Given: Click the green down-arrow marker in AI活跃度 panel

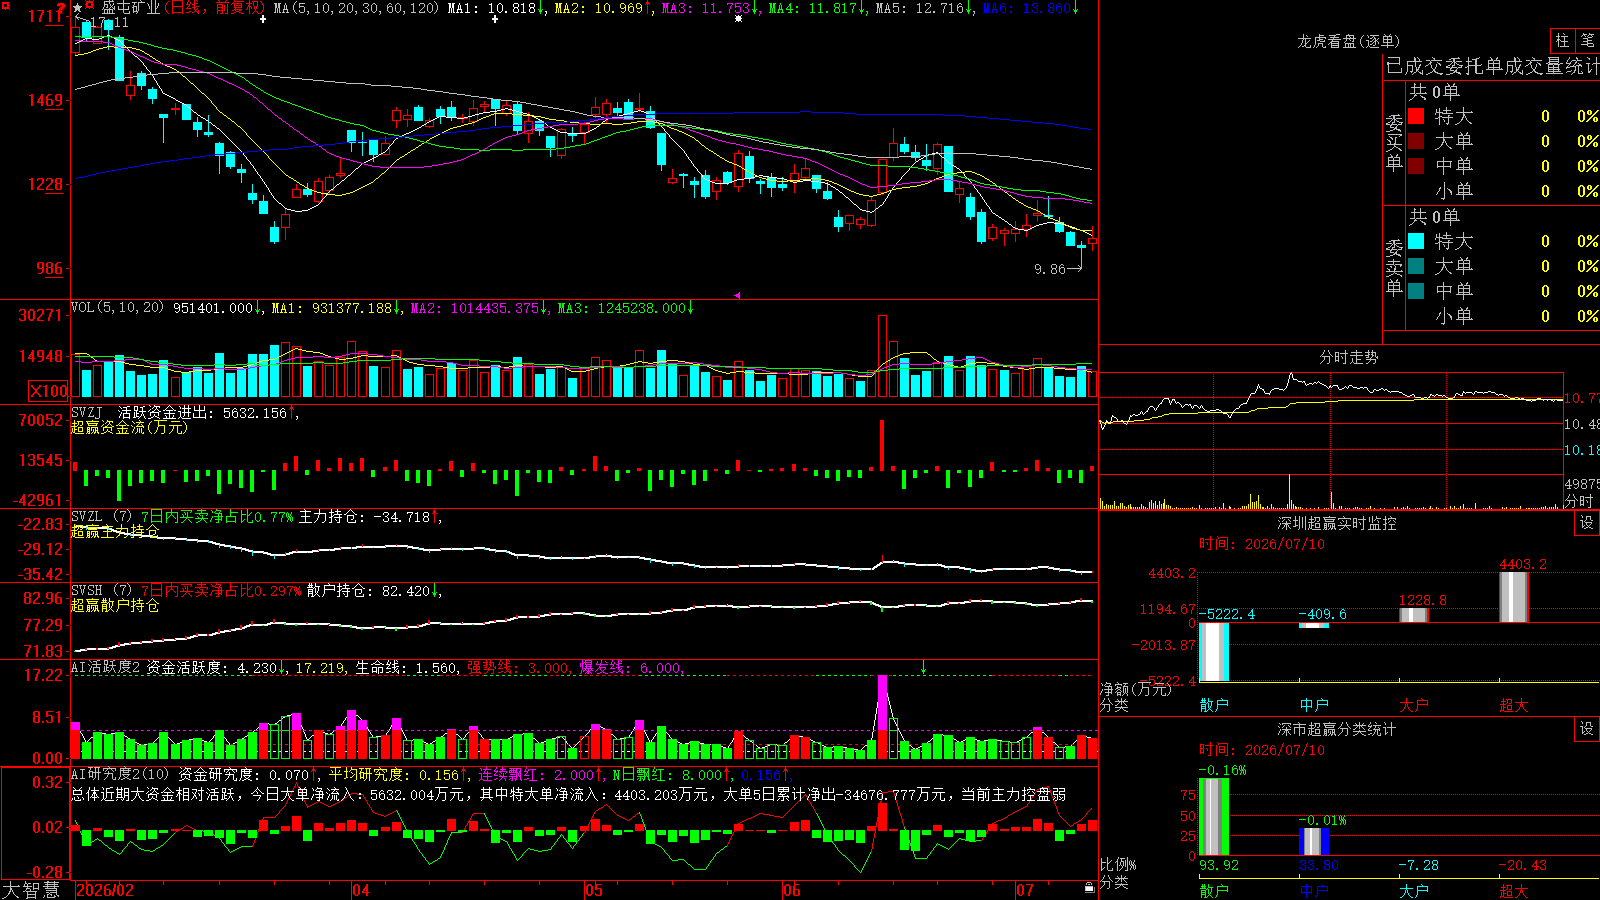Looking at the screenshot, I should tap(923, 667).
